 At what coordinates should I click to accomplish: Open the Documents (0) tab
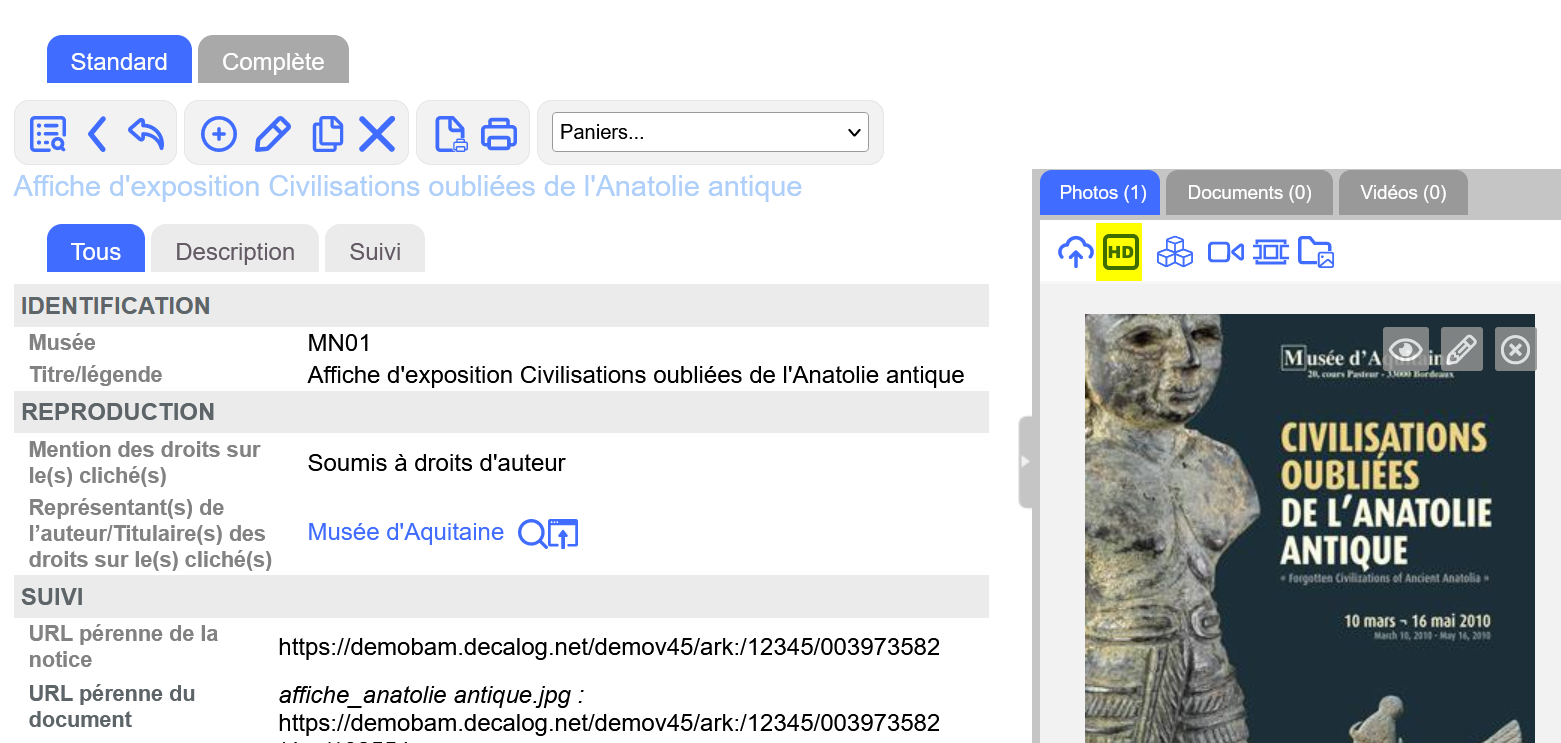[x=1249, y=192]
